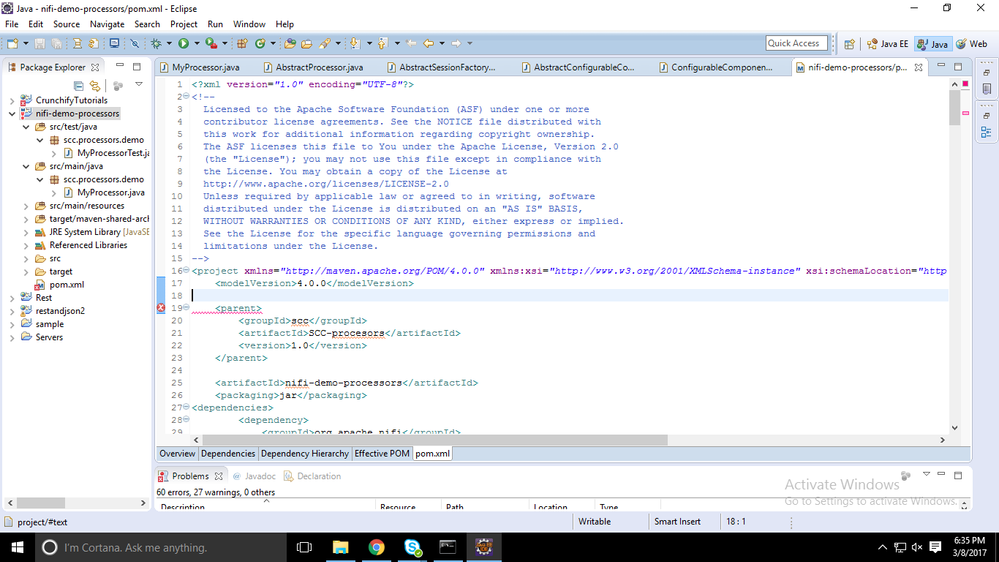Open the Java EE perspective

point(888,43)
